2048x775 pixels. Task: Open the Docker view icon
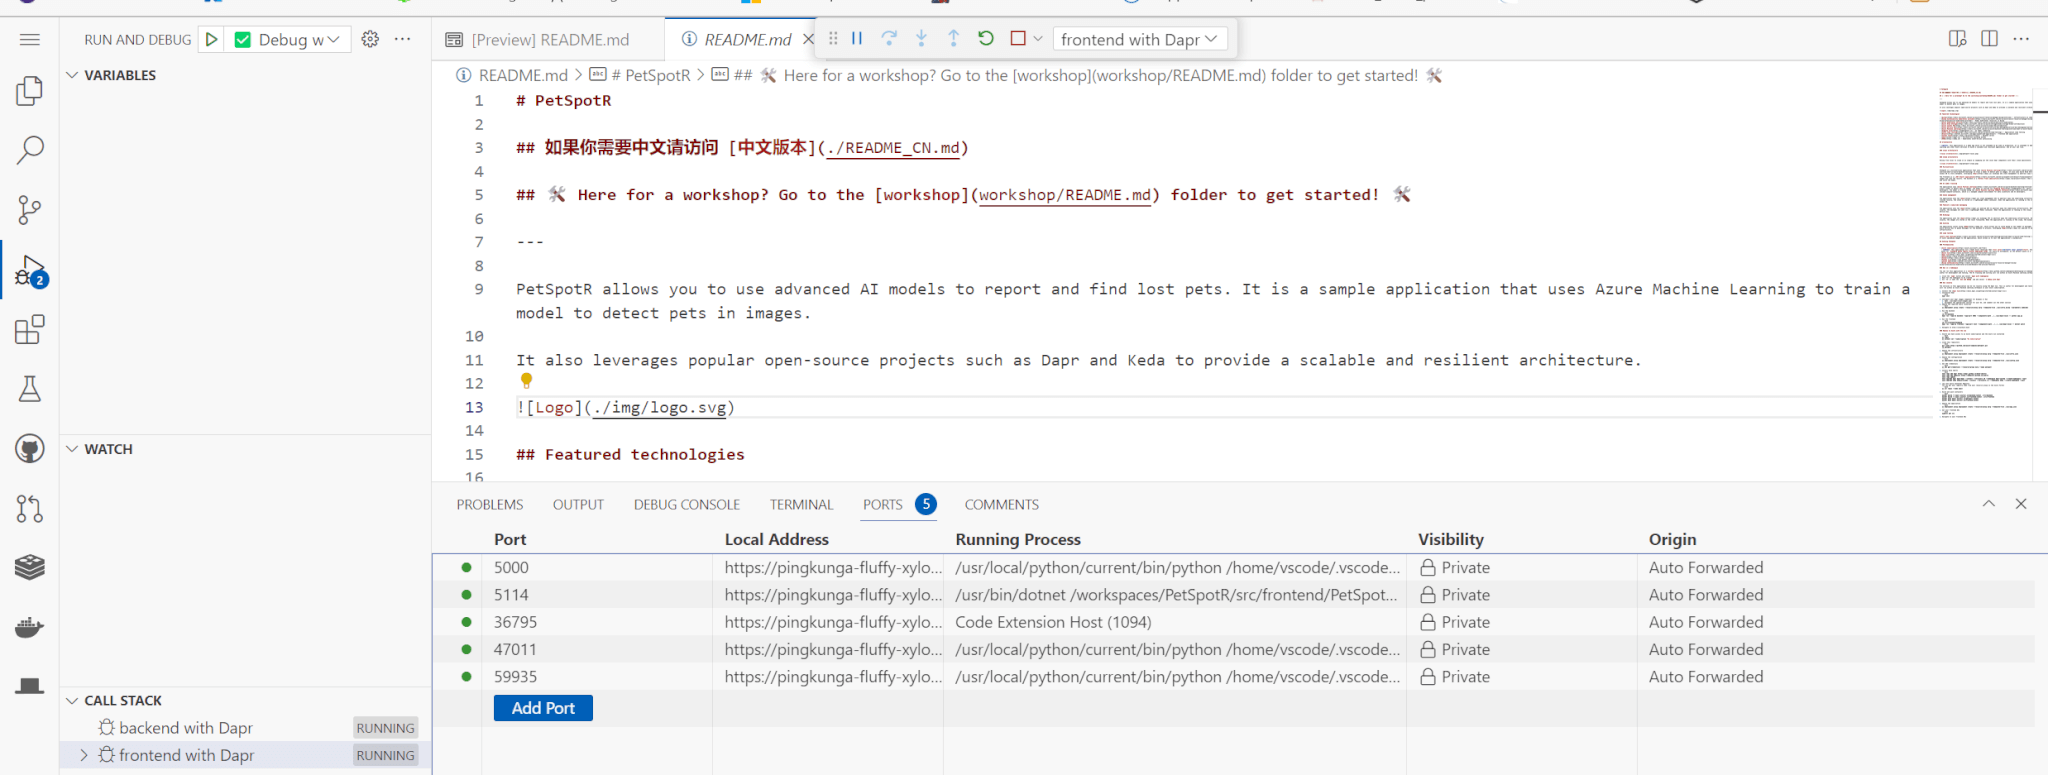(30, 627)
